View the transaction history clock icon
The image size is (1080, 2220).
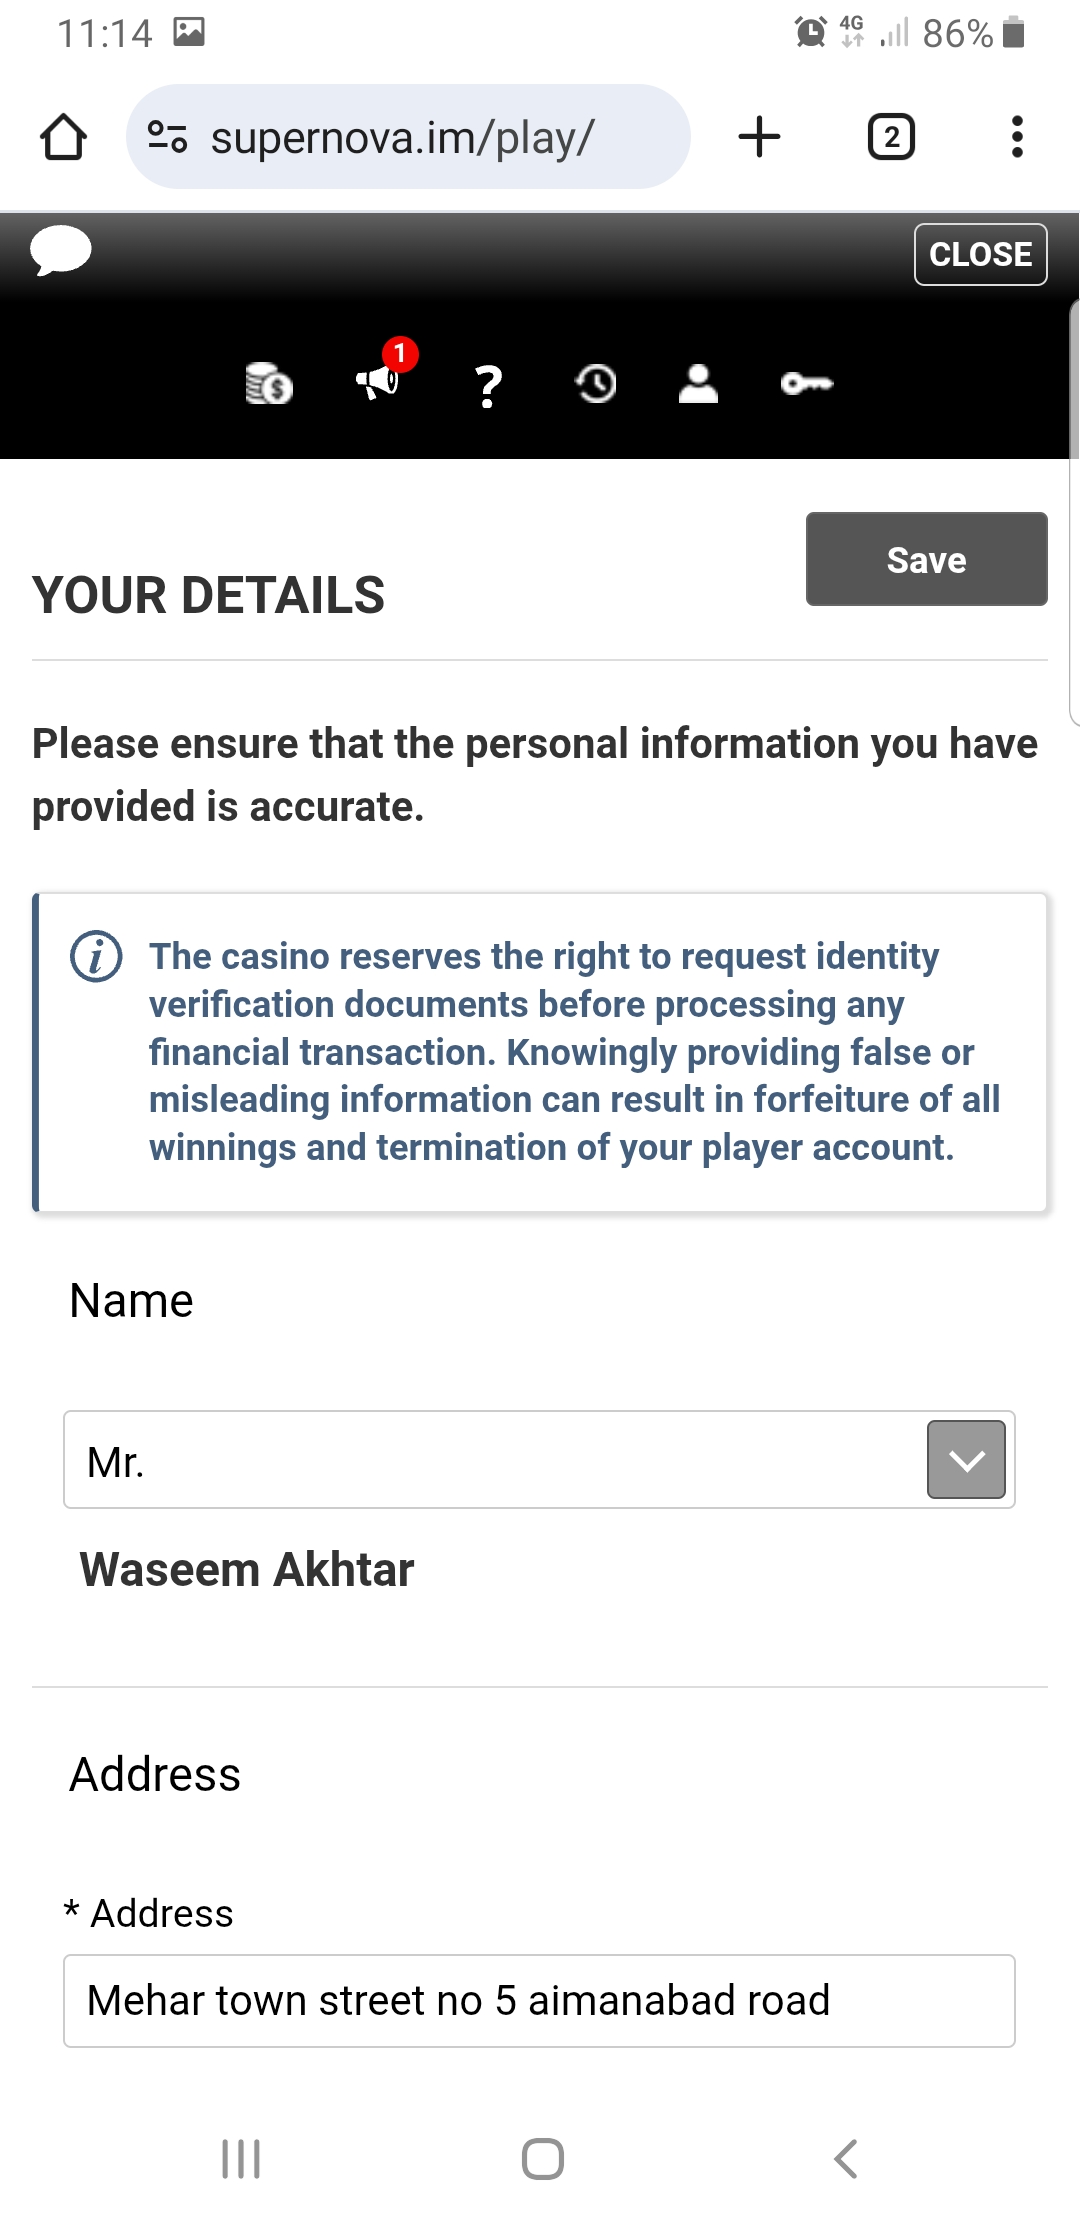click(596, 384)
